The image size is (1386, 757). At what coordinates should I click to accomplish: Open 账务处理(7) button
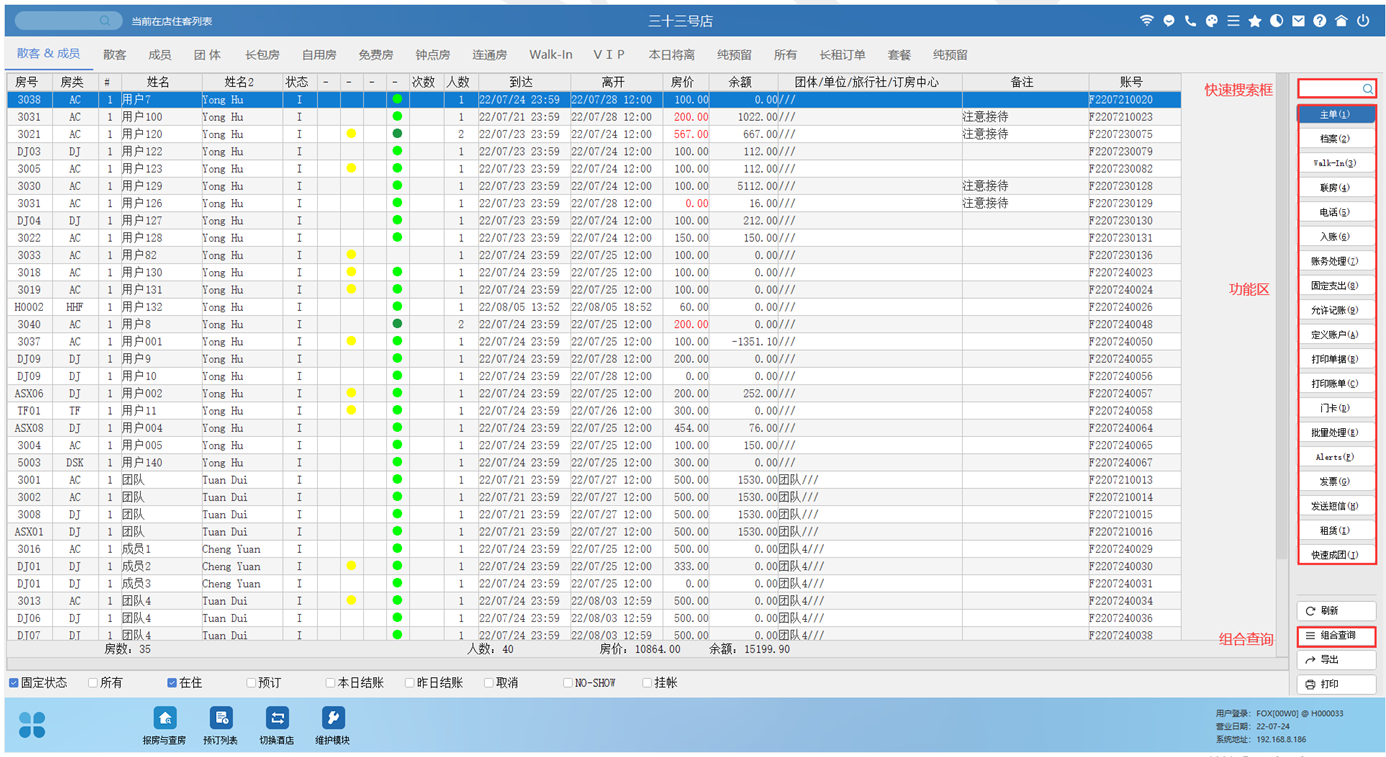coord(1336,261)
